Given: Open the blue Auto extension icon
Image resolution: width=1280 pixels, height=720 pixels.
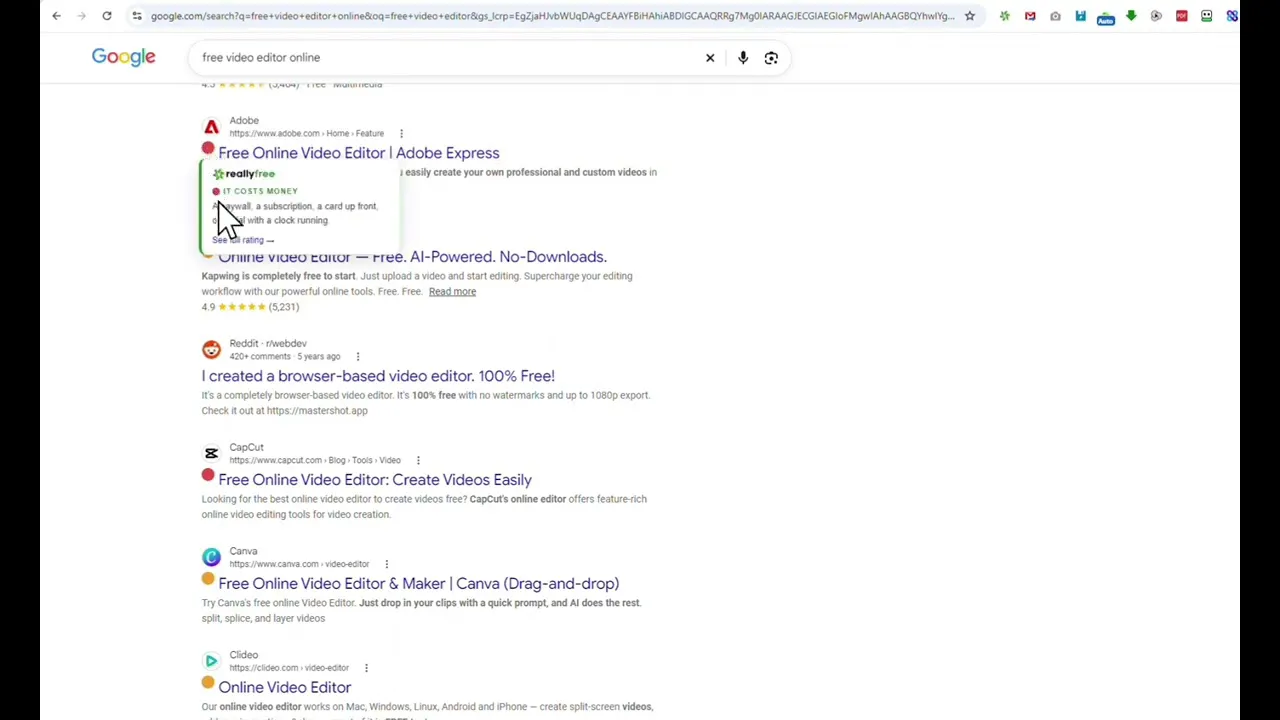Looking at the screenshot, I should pos(1106,17).
